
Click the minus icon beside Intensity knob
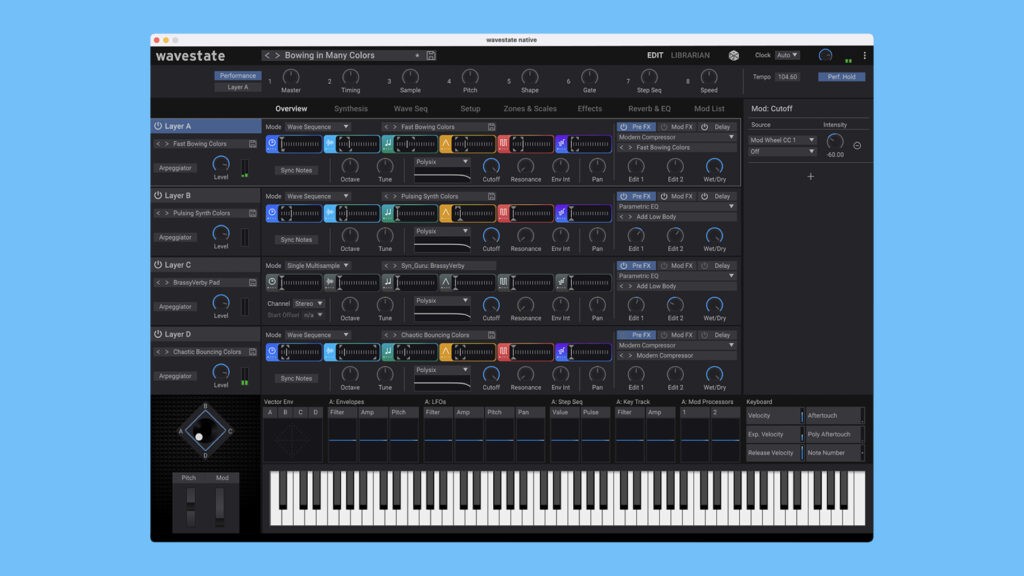857,146
